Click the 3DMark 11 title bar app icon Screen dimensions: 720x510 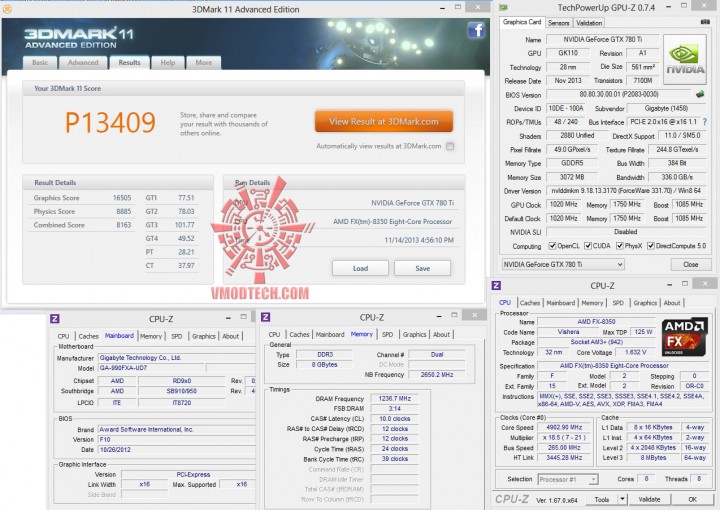8,9
